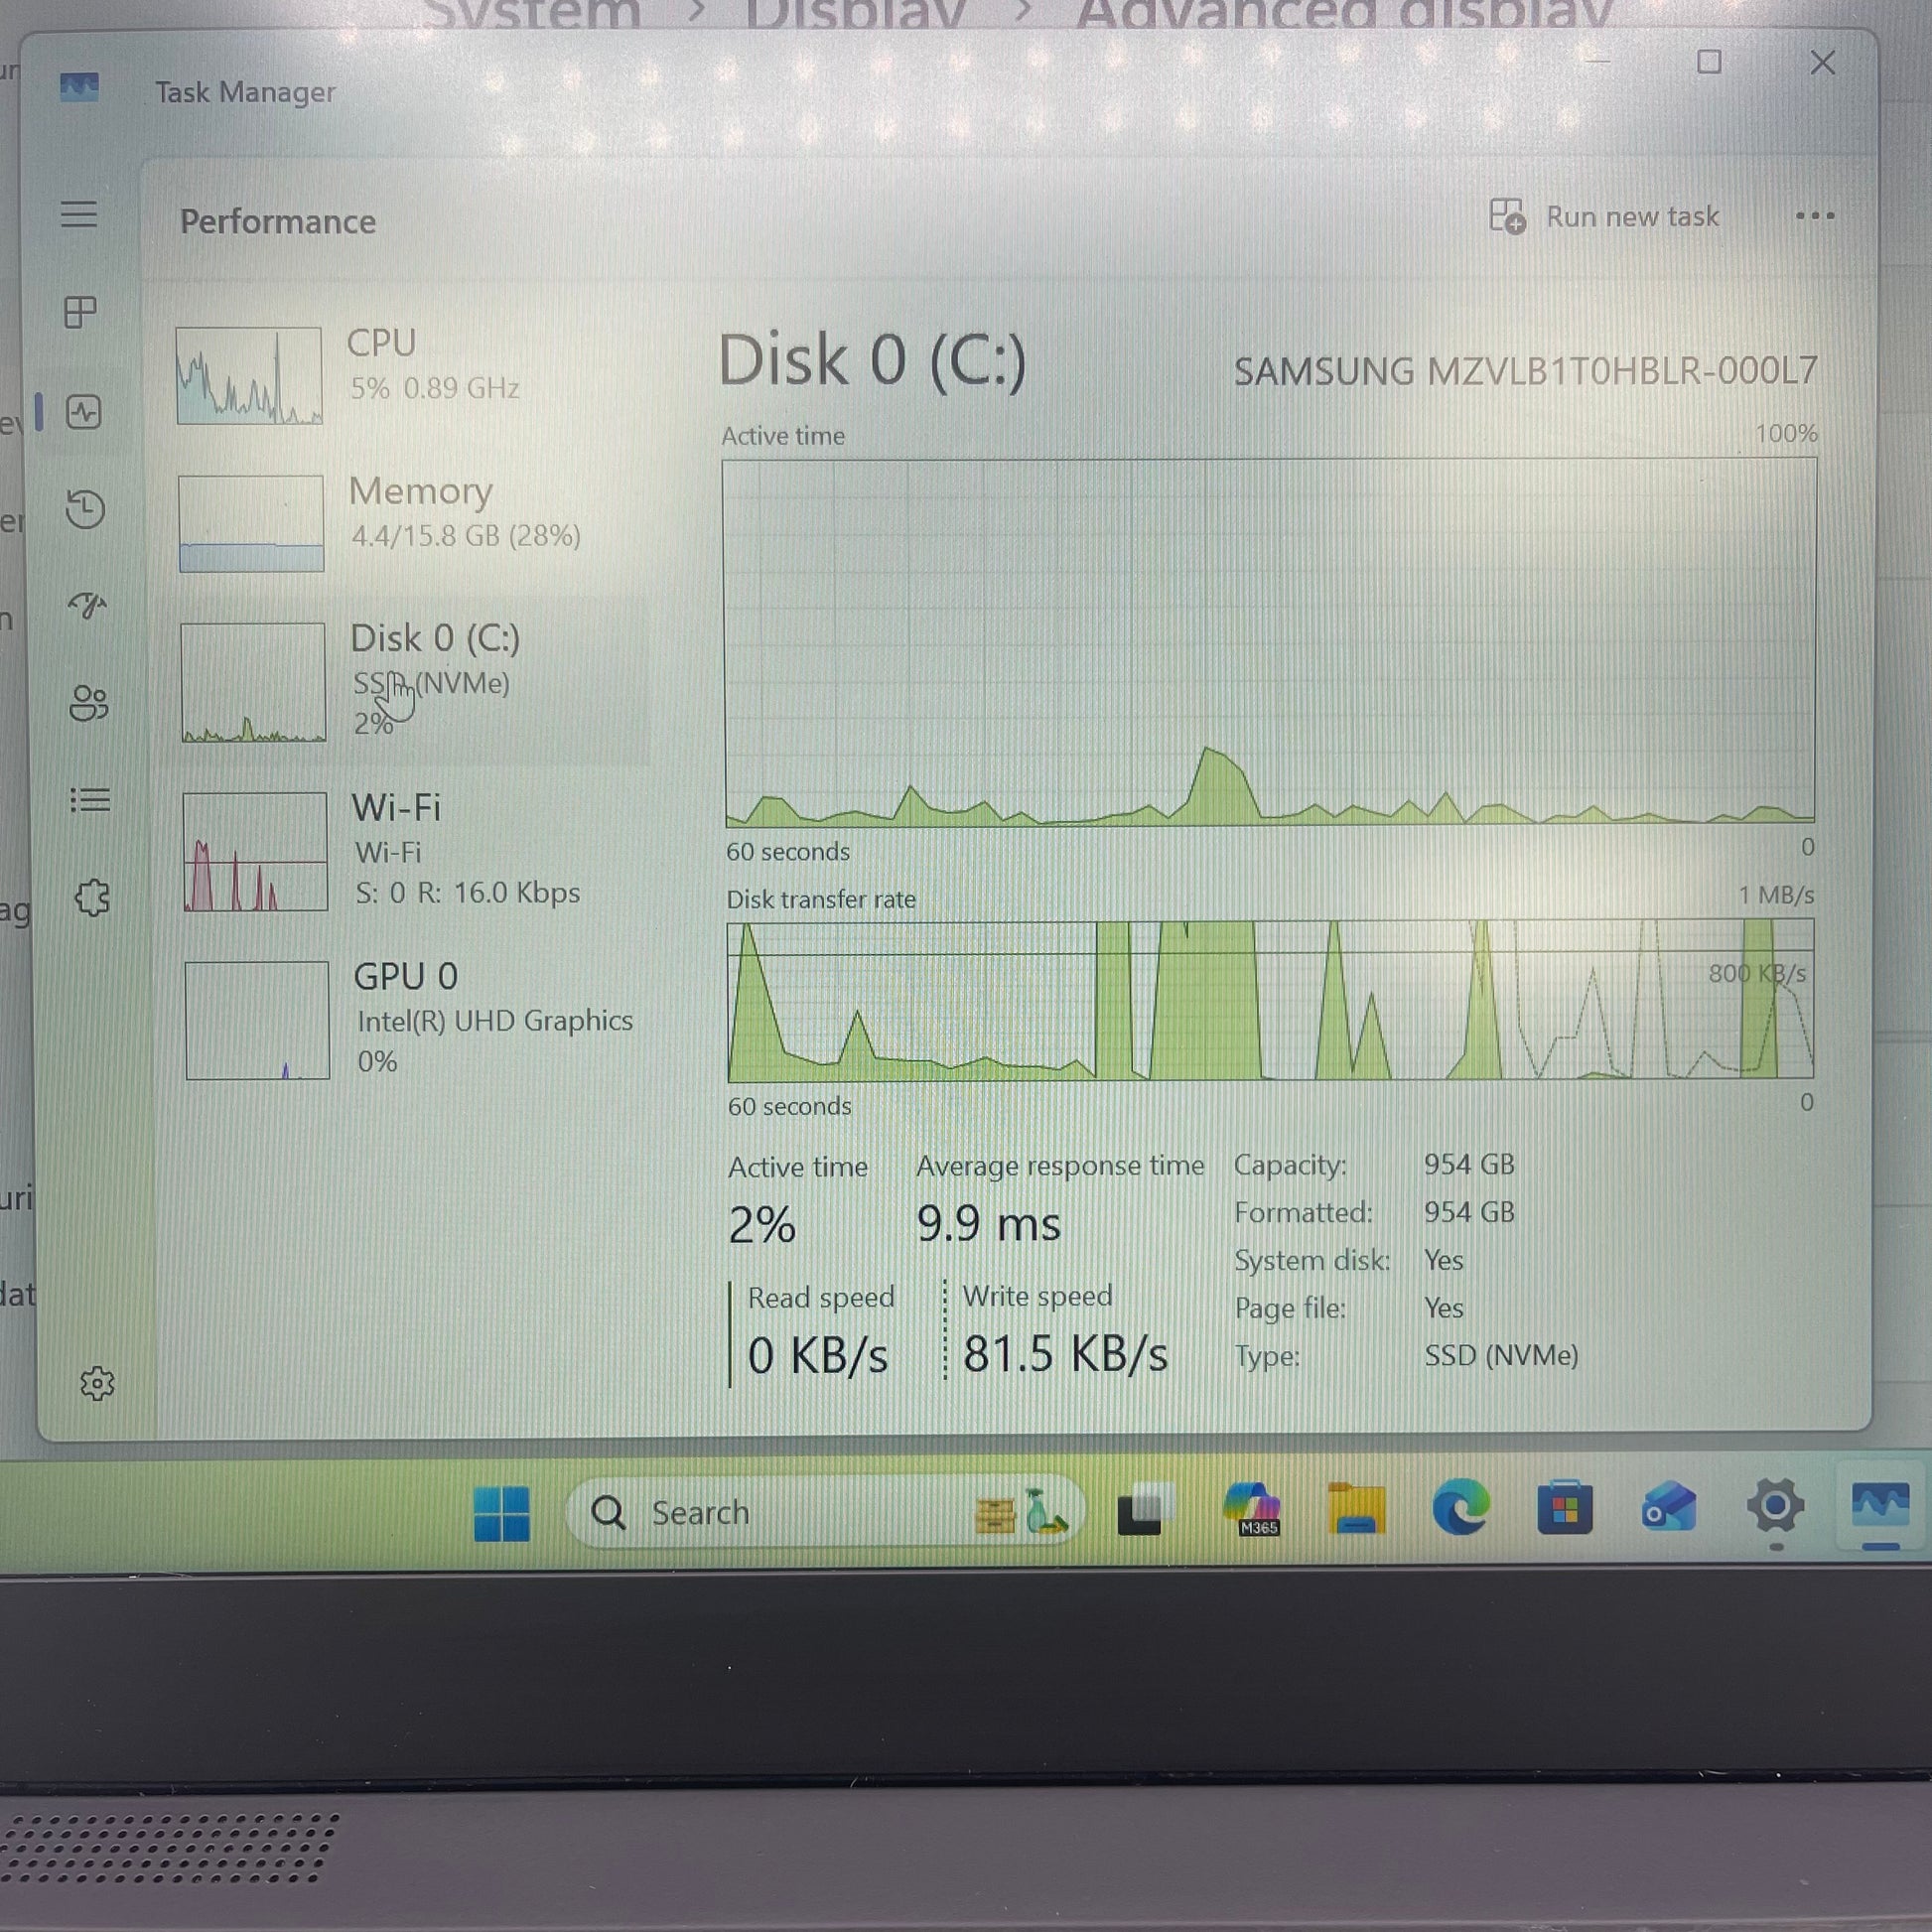This screenshot has height=1932, width=1932.
Task: Click Run new task button
Action: click(1604, 216)
